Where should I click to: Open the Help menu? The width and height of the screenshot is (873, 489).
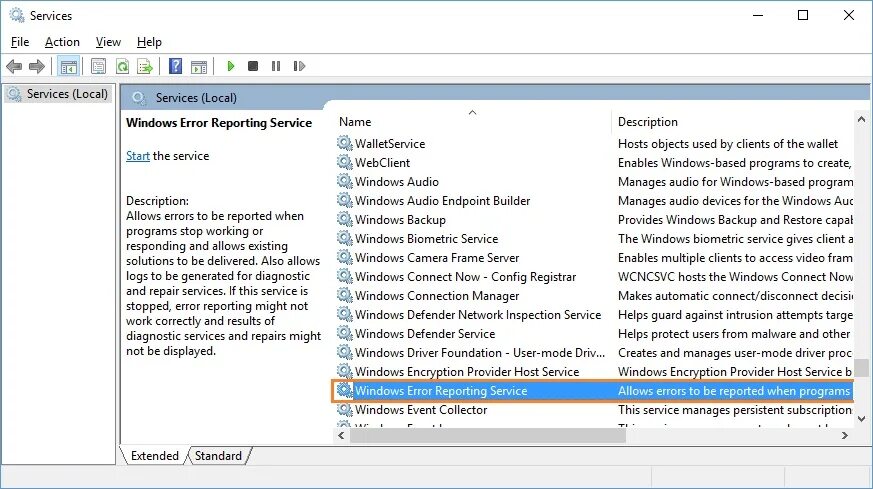(149, 42)
